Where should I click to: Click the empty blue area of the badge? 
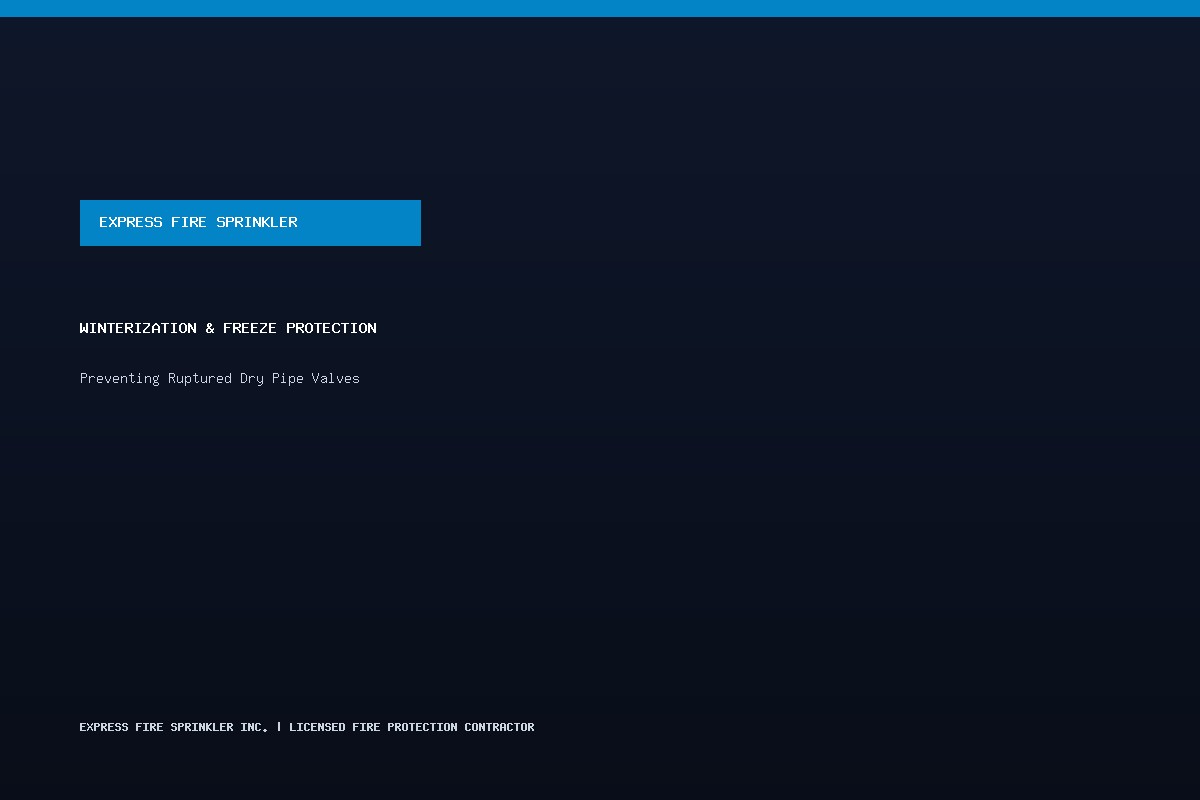point(360,222)
